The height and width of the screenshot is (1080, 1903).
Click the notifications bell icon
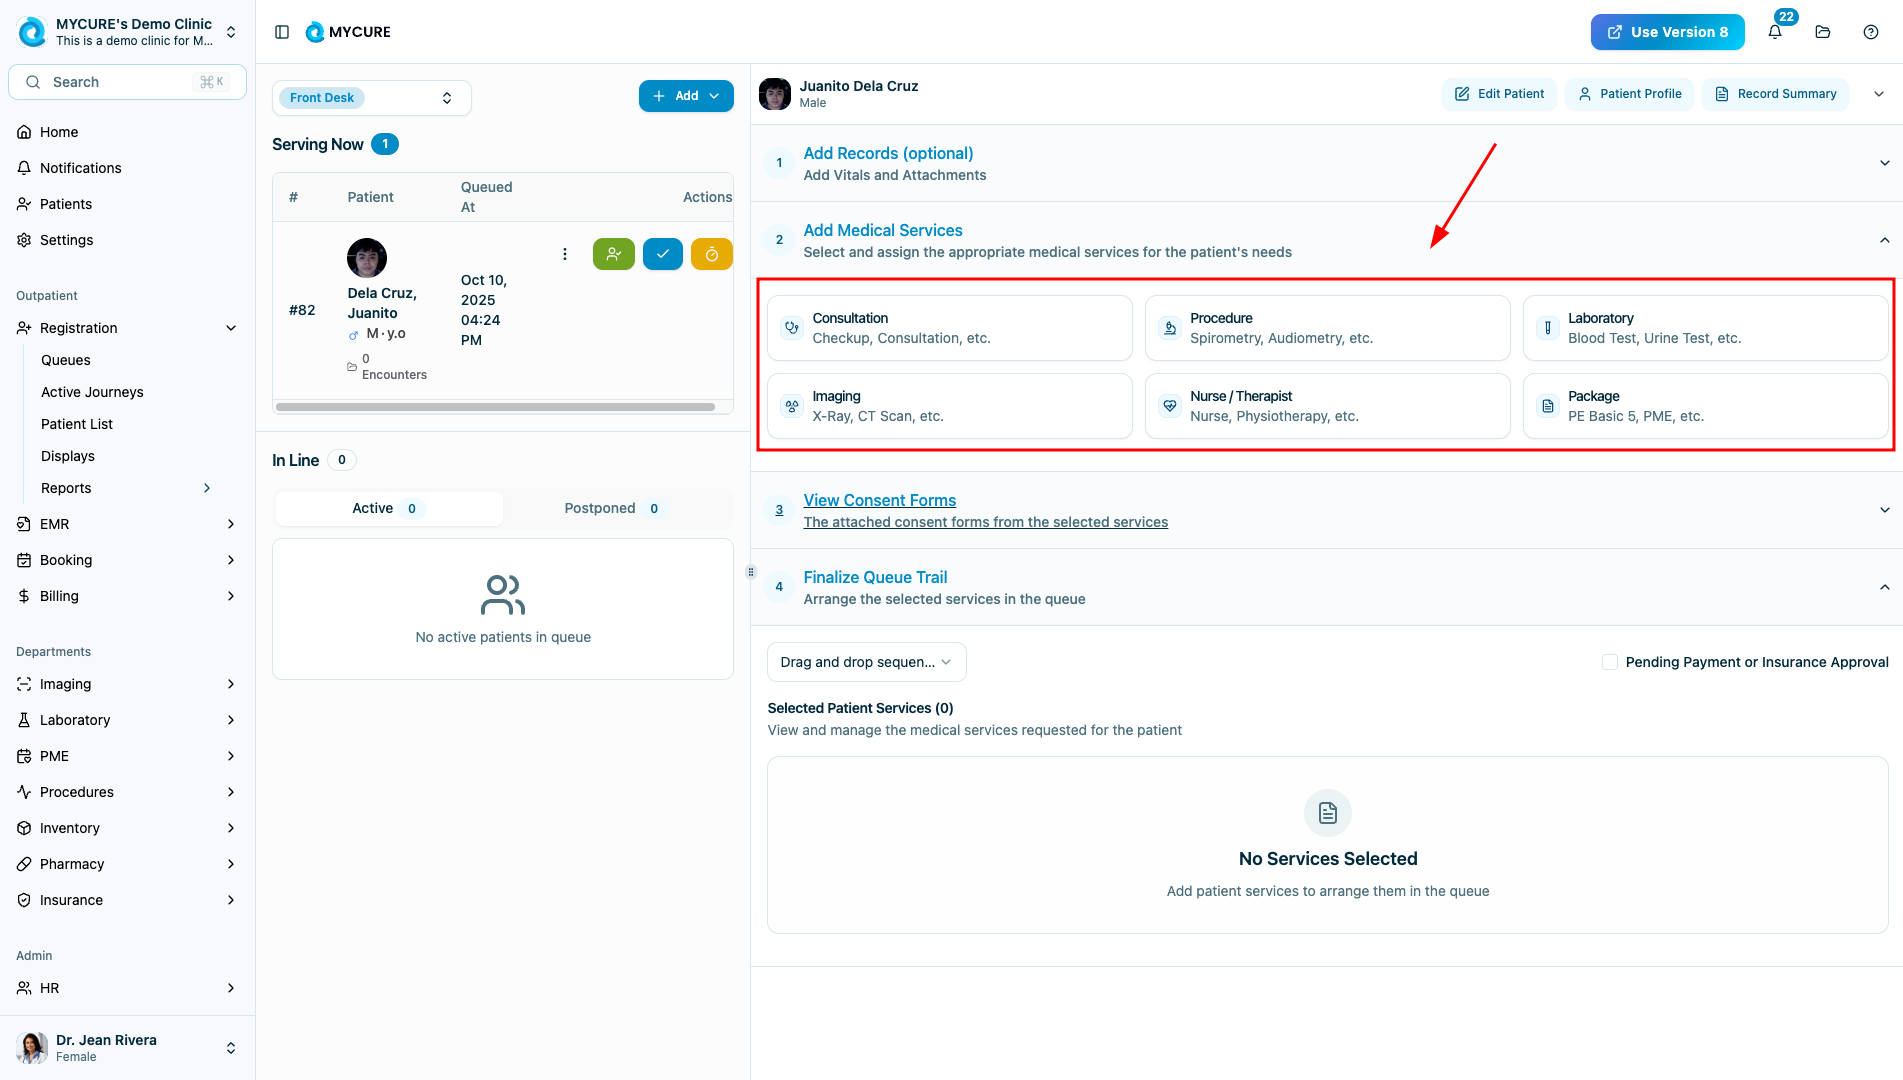1775,32
